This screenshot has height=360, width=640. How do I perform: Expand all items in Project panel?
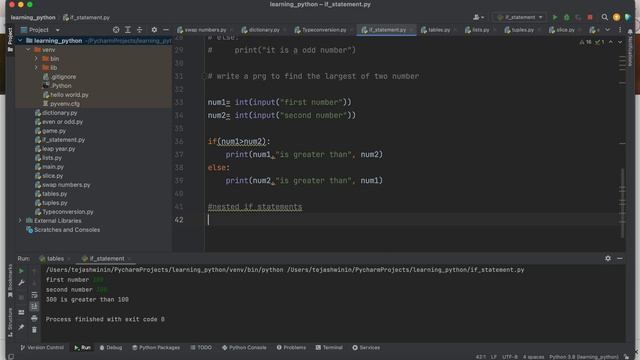coord(128,30)
